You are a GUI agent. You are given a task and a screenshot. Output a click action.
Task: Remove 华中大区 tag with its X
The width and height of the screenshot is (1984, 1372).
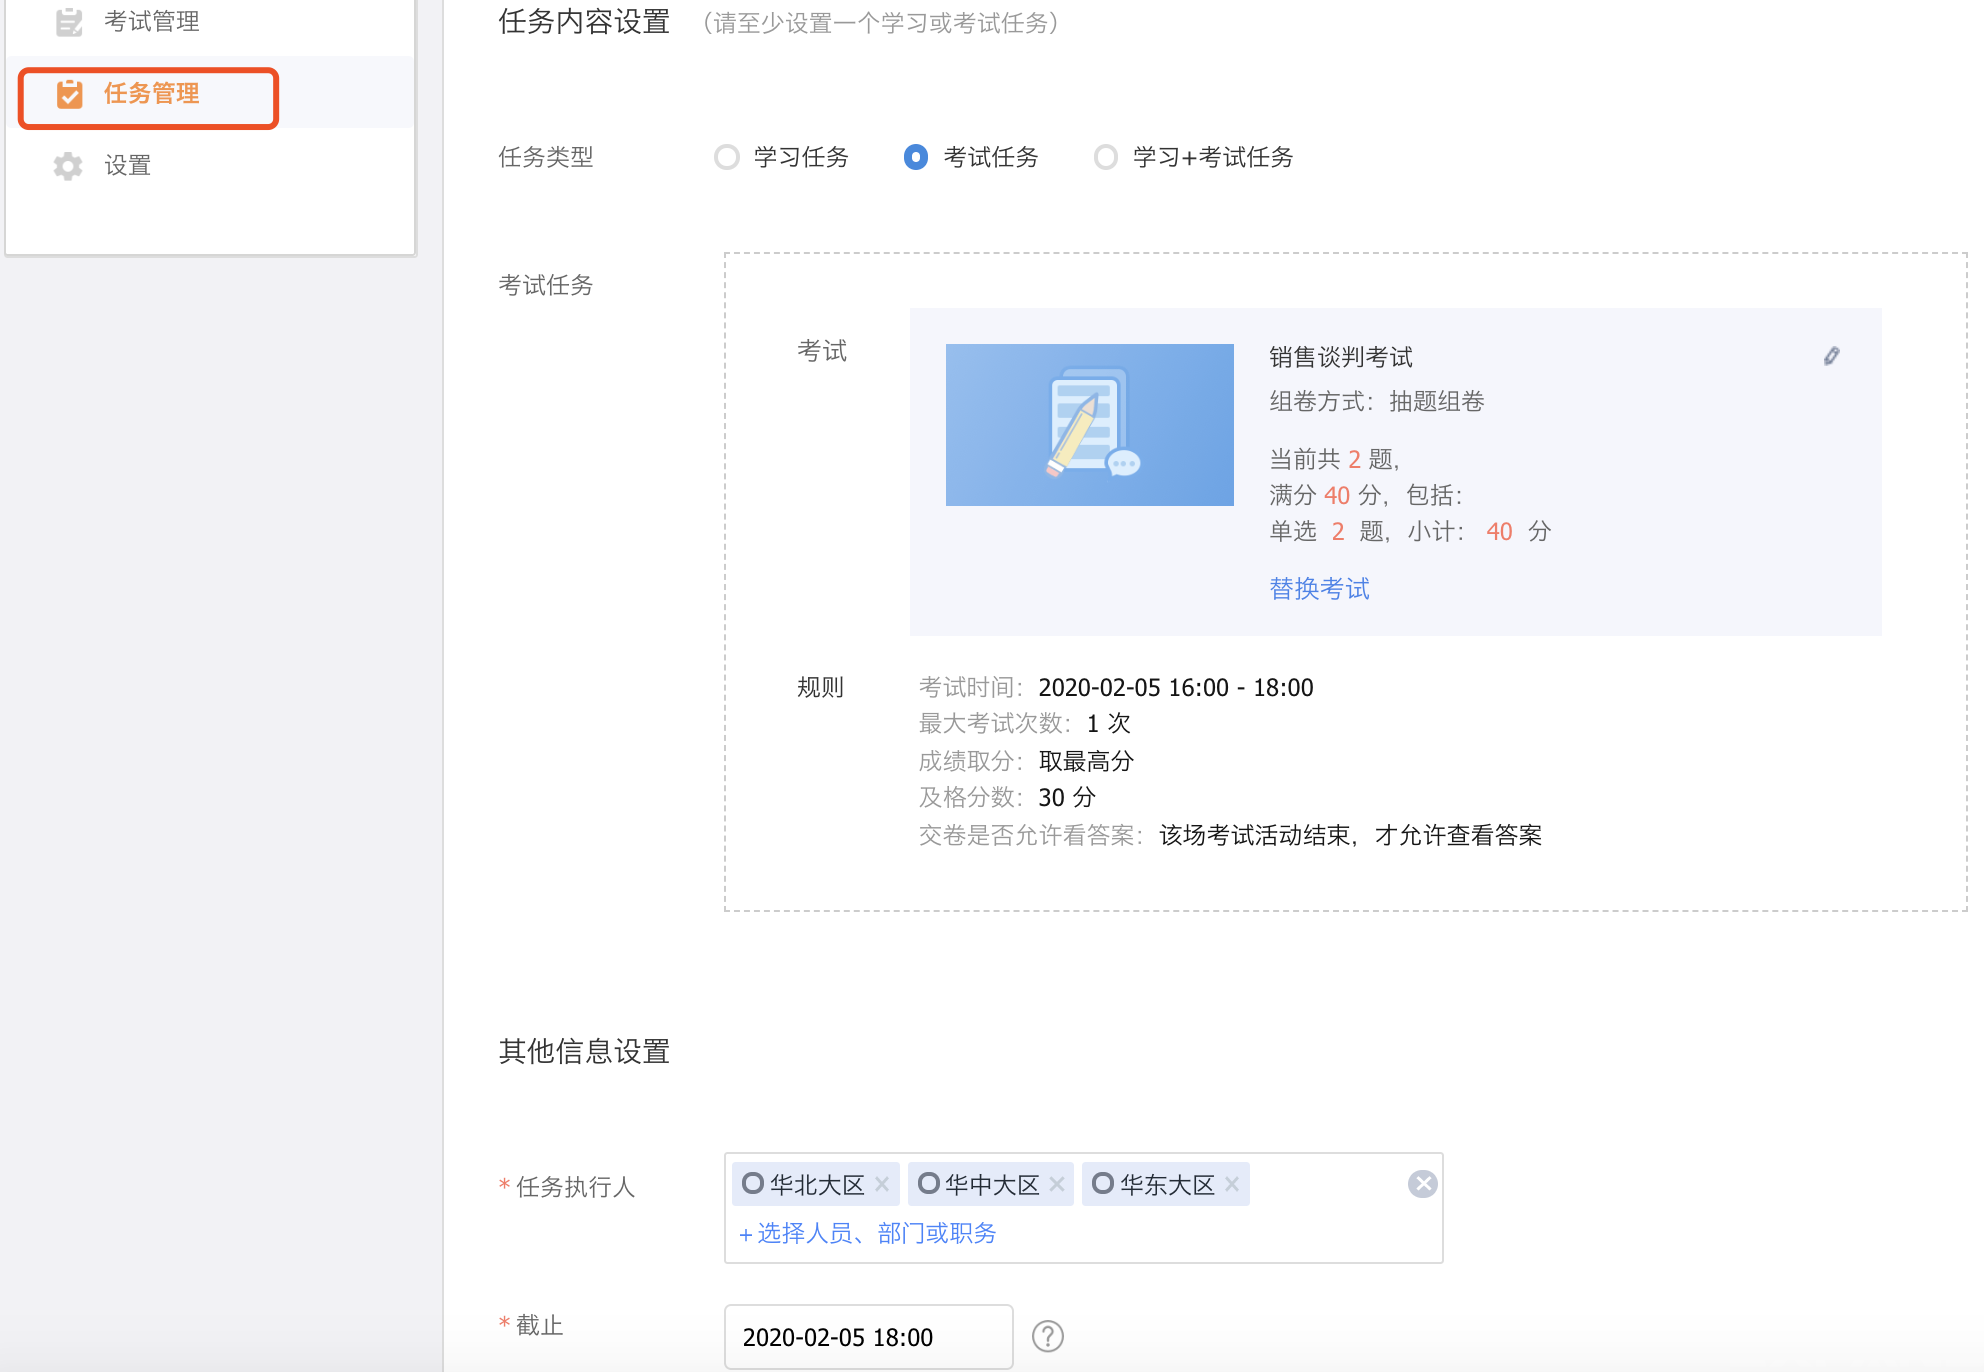coord(1057,1184)
